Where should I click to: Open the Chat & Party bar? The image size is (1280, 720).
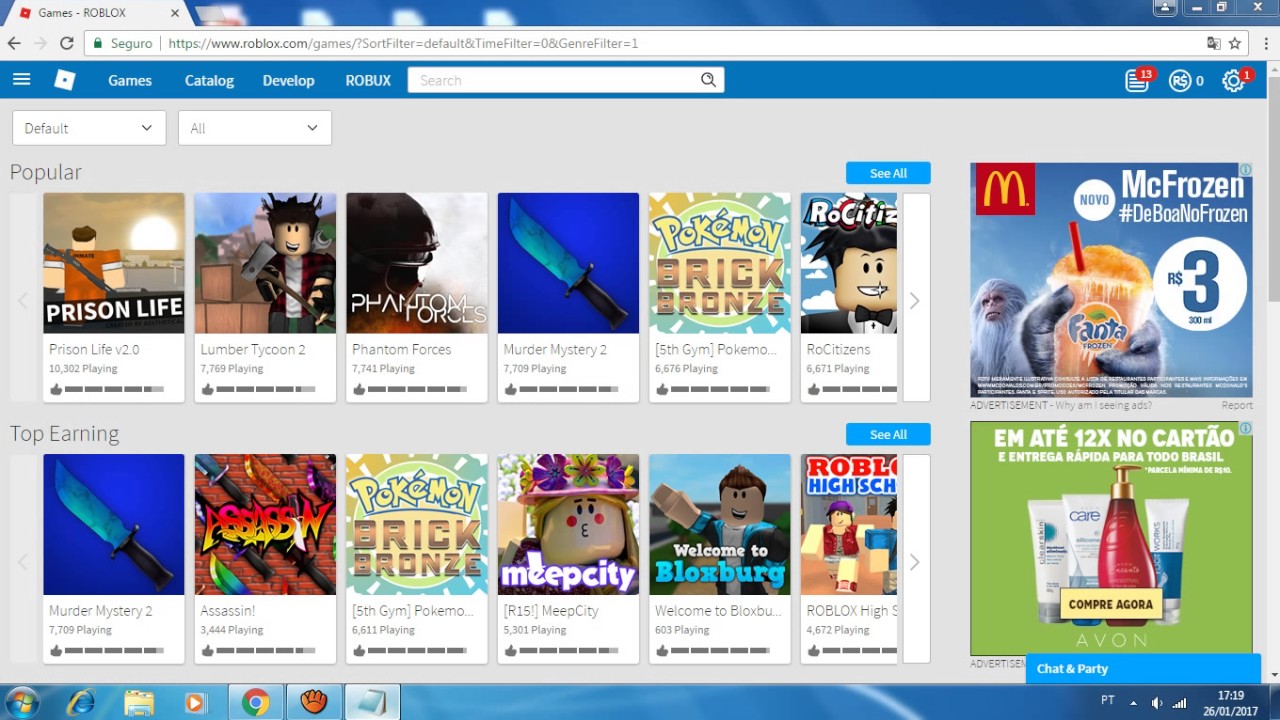click(x=1143, y=669)
